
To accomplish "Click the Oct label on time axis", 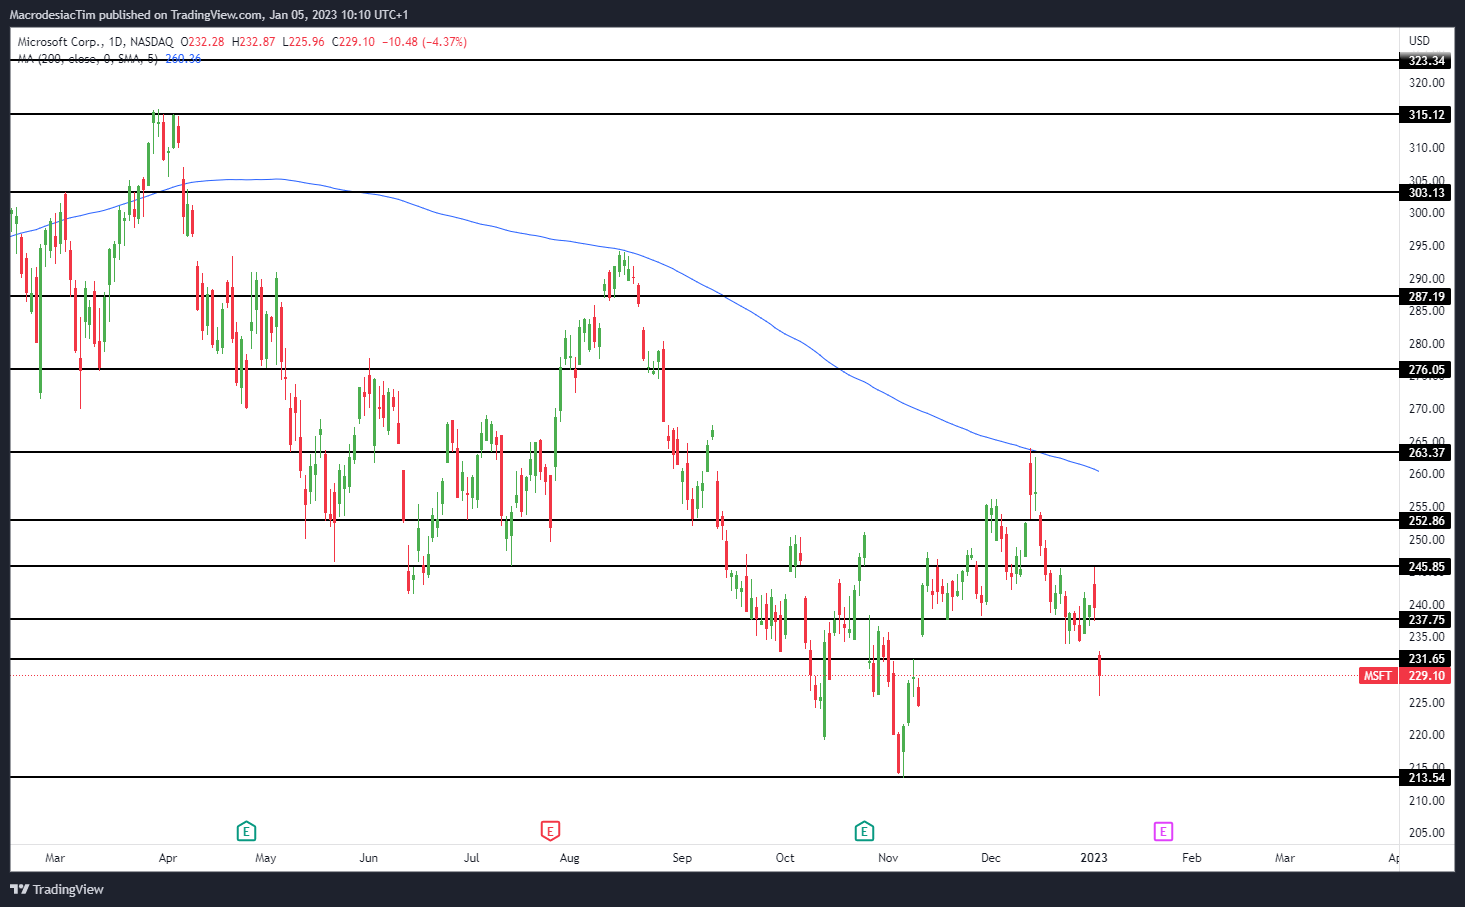I will [785, 858].
